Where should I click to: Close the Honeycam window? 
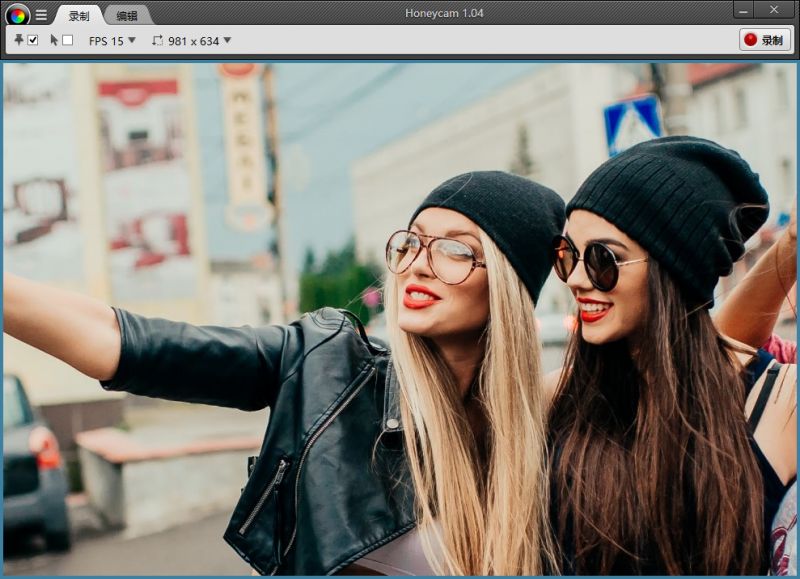point(774,9)
